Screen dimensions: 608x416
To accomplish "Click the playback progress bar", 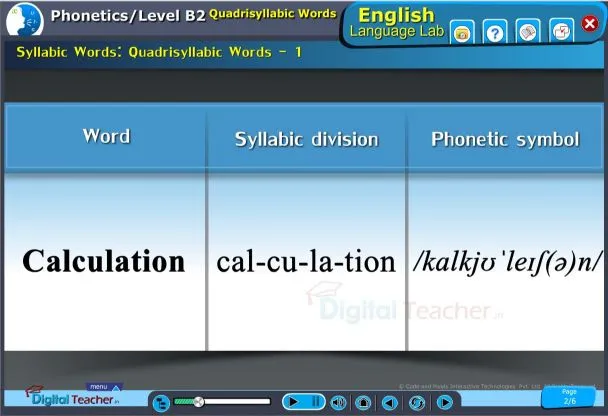I will click(x=222, y=401).
